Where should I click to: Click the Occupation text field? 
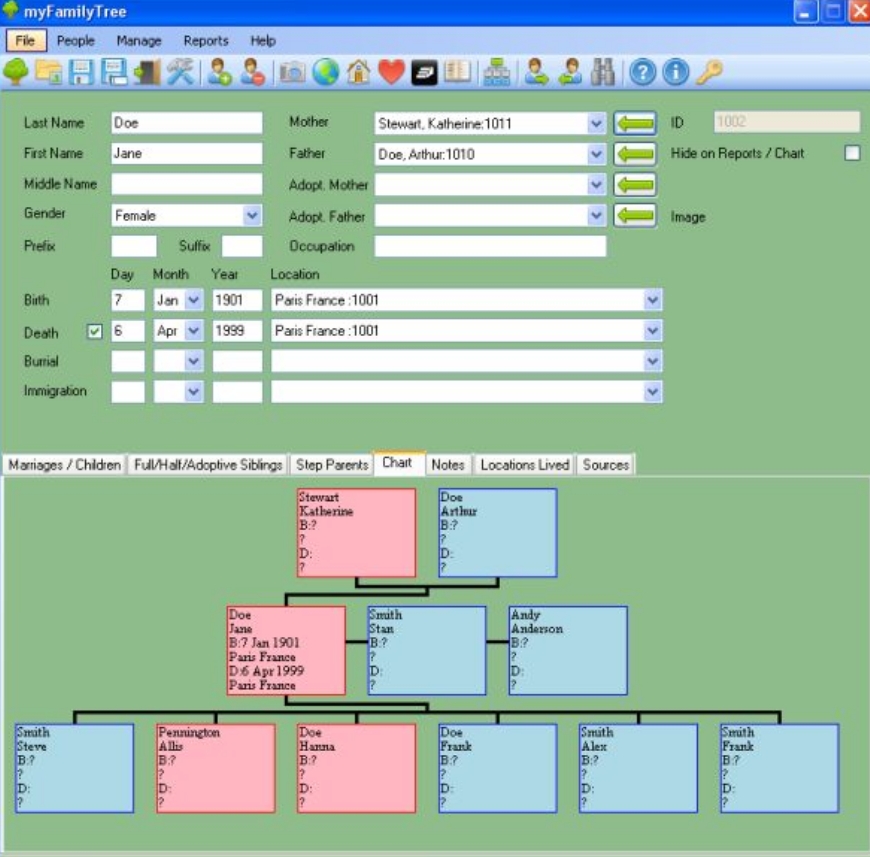tap(490, 246)
